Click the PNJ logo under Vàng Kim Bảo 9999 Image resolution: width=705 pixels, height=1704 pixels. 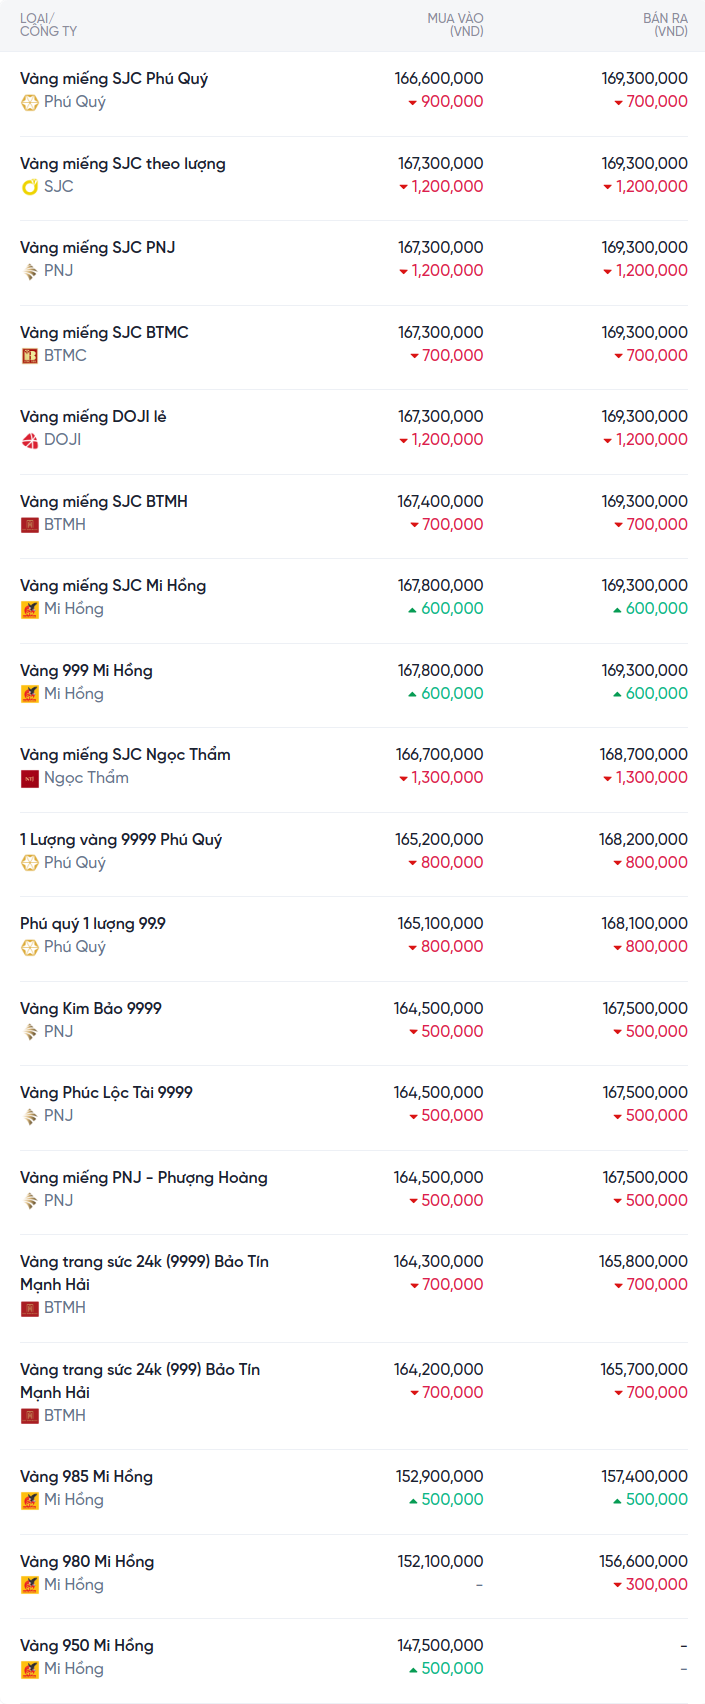tap(30, 1032)
